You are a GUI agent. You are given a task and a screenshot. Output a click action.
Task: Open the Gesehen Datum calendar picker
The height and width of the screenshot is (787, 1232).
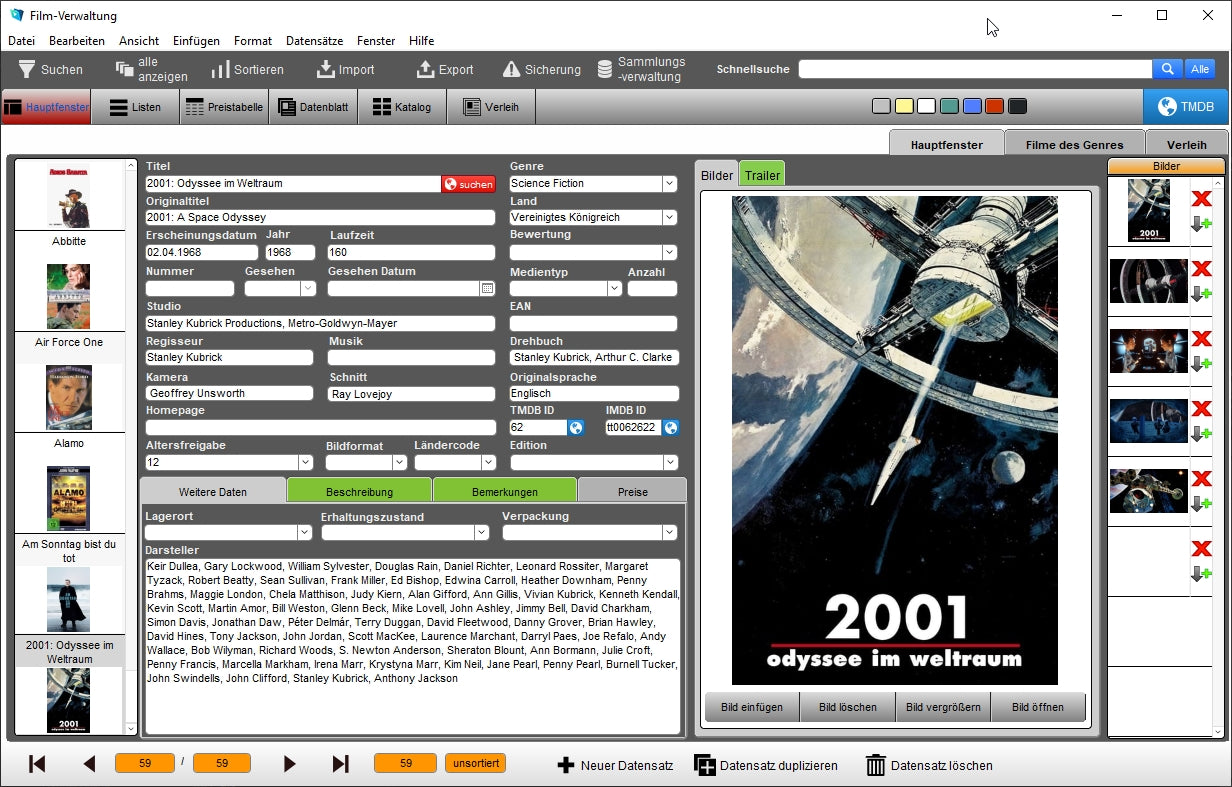[x=487, y=289]
